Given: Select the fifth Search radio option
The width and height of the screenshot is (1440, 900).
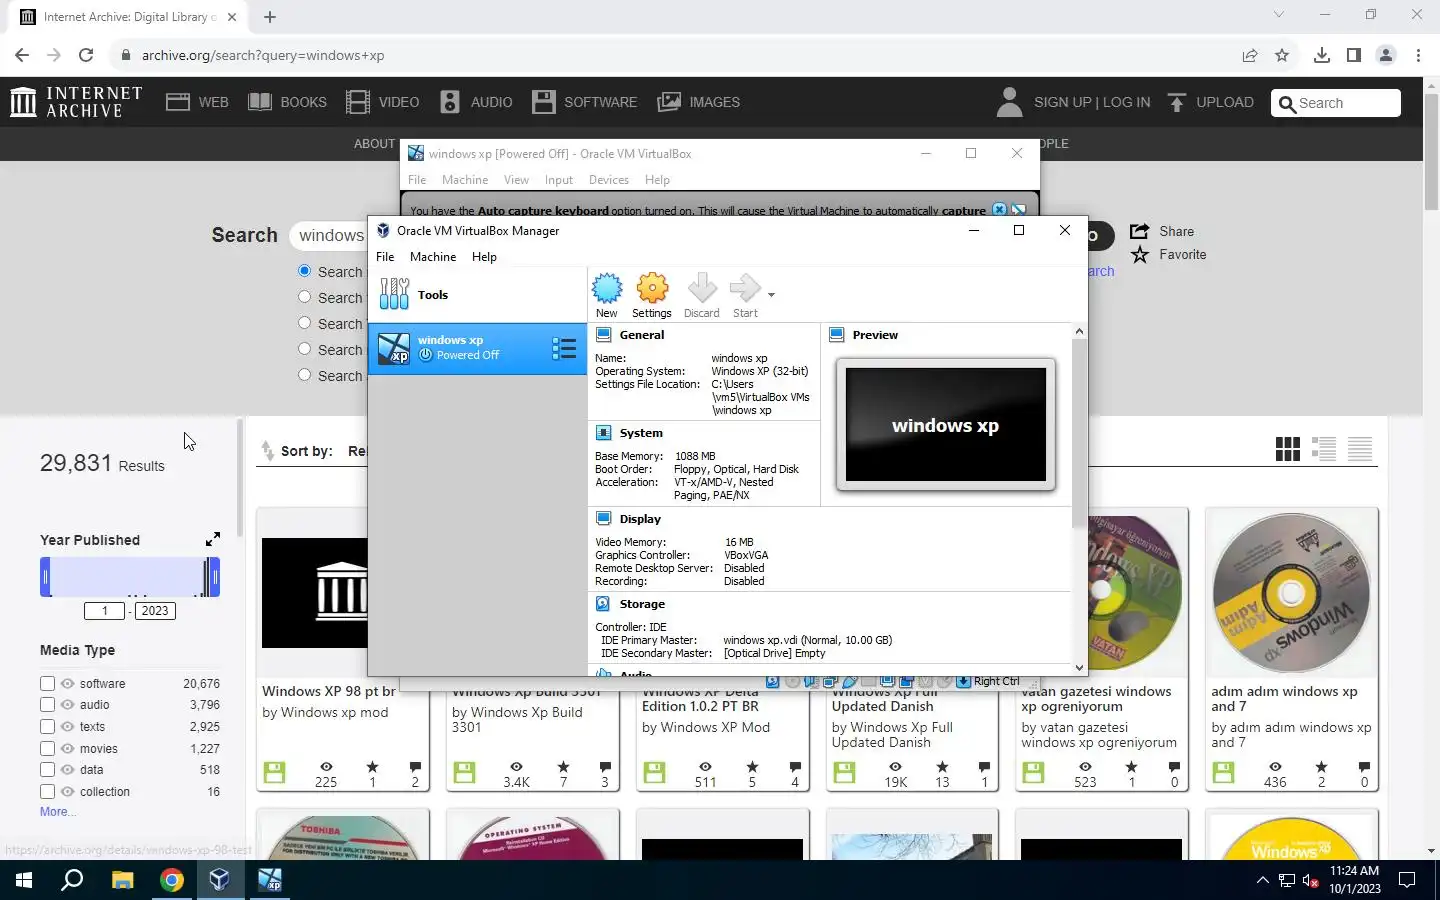Looking at the screenshot, I should [x=305, y=375].
